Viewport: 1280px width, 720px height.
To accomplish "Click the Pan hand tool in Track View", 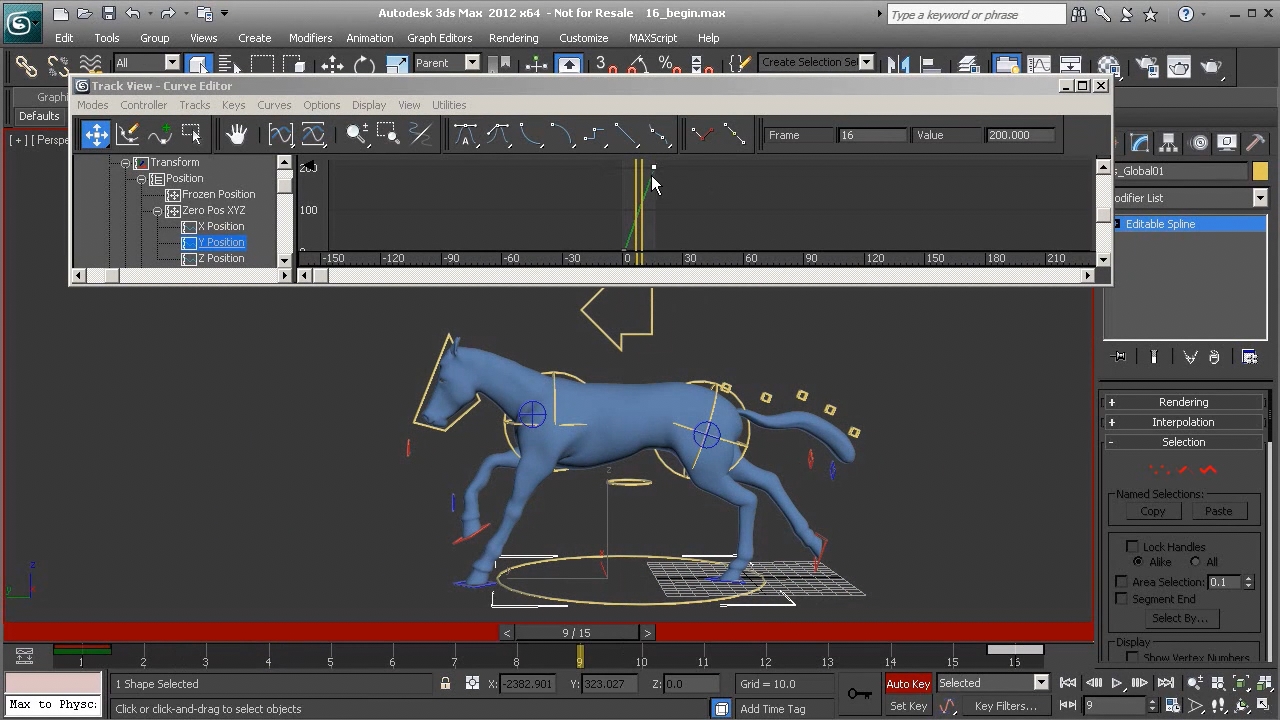I will (236, 134).
